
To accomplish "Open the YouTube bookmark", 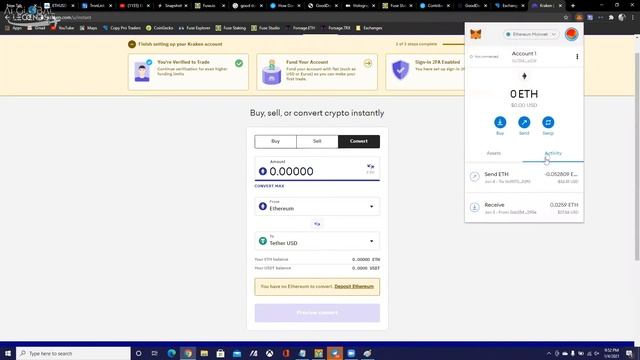I will pos(62,28).
